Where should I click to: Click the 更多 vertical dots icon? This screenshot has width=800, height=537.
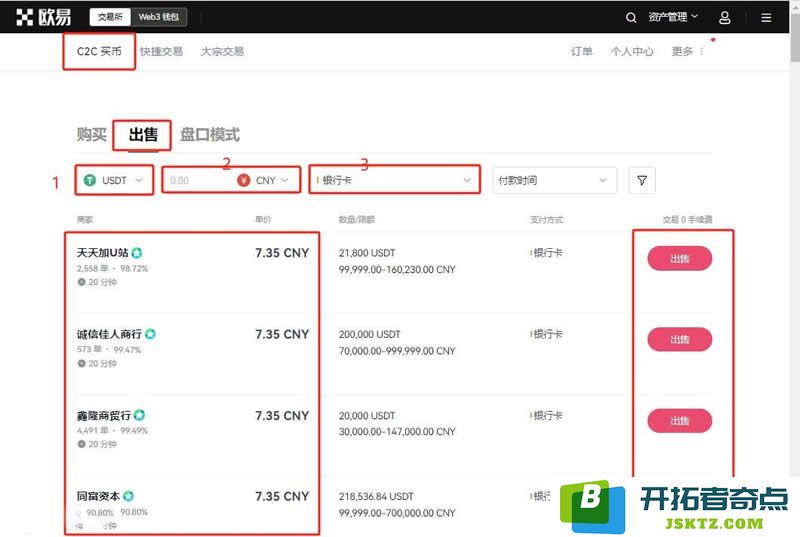click(702, 52)
